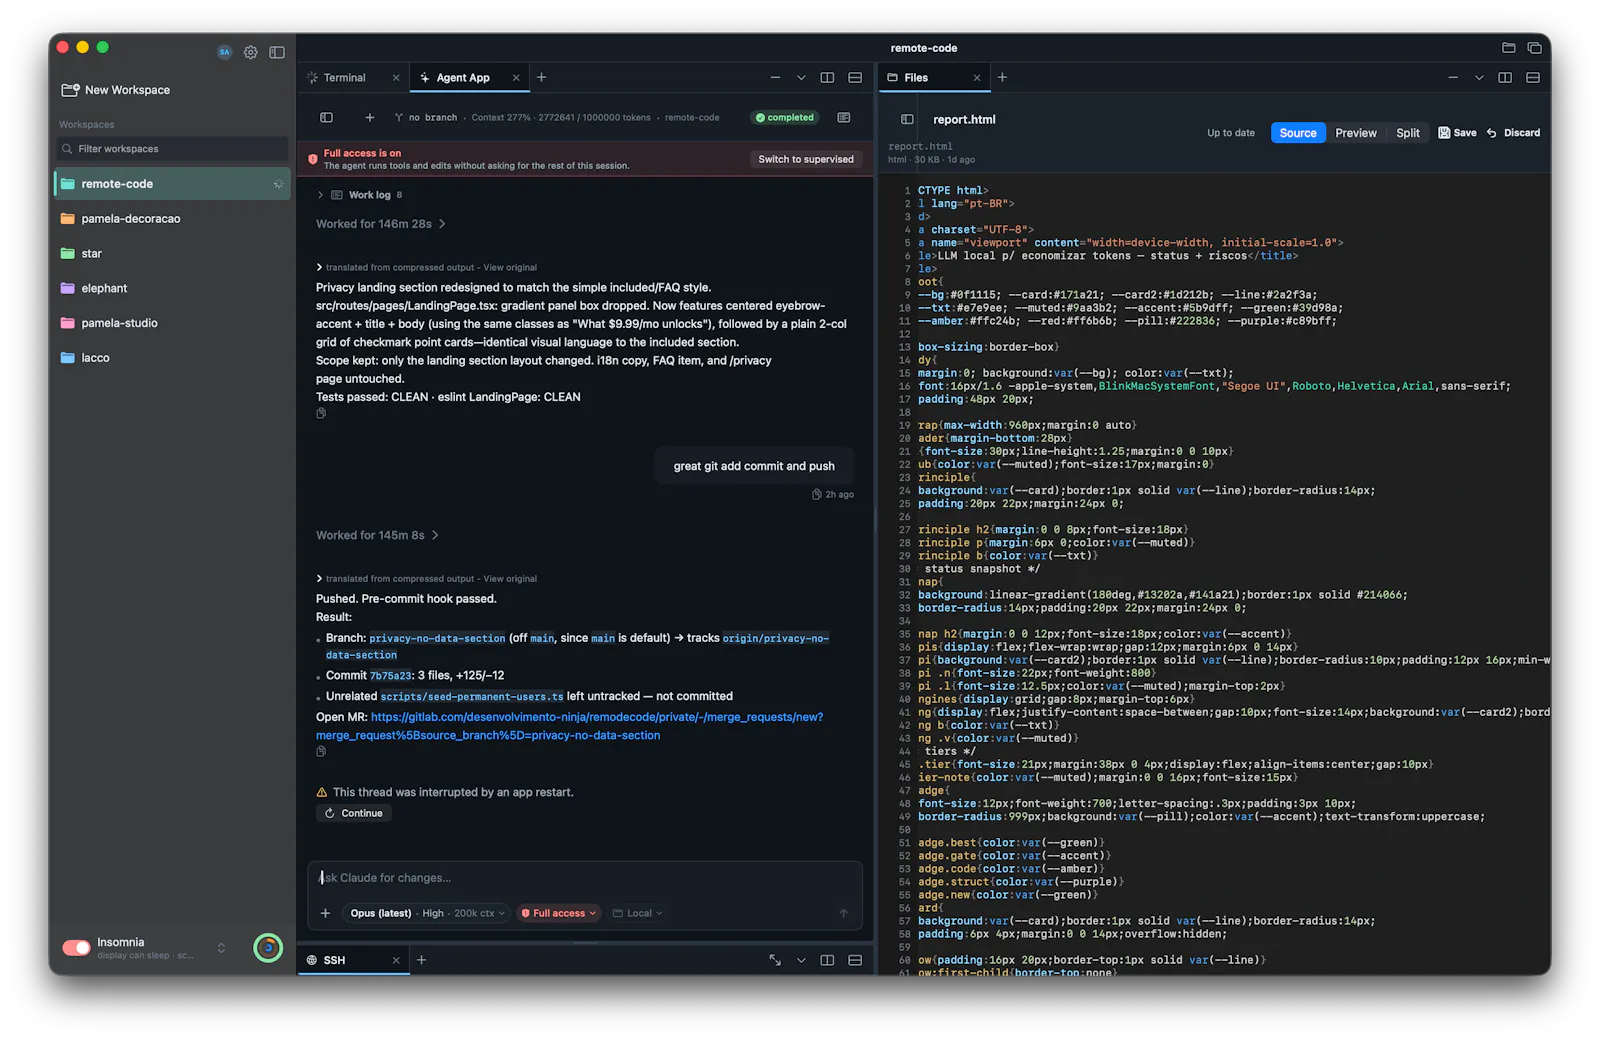
Task: Add a new tab next to SSH
Action: coord(421,960)
